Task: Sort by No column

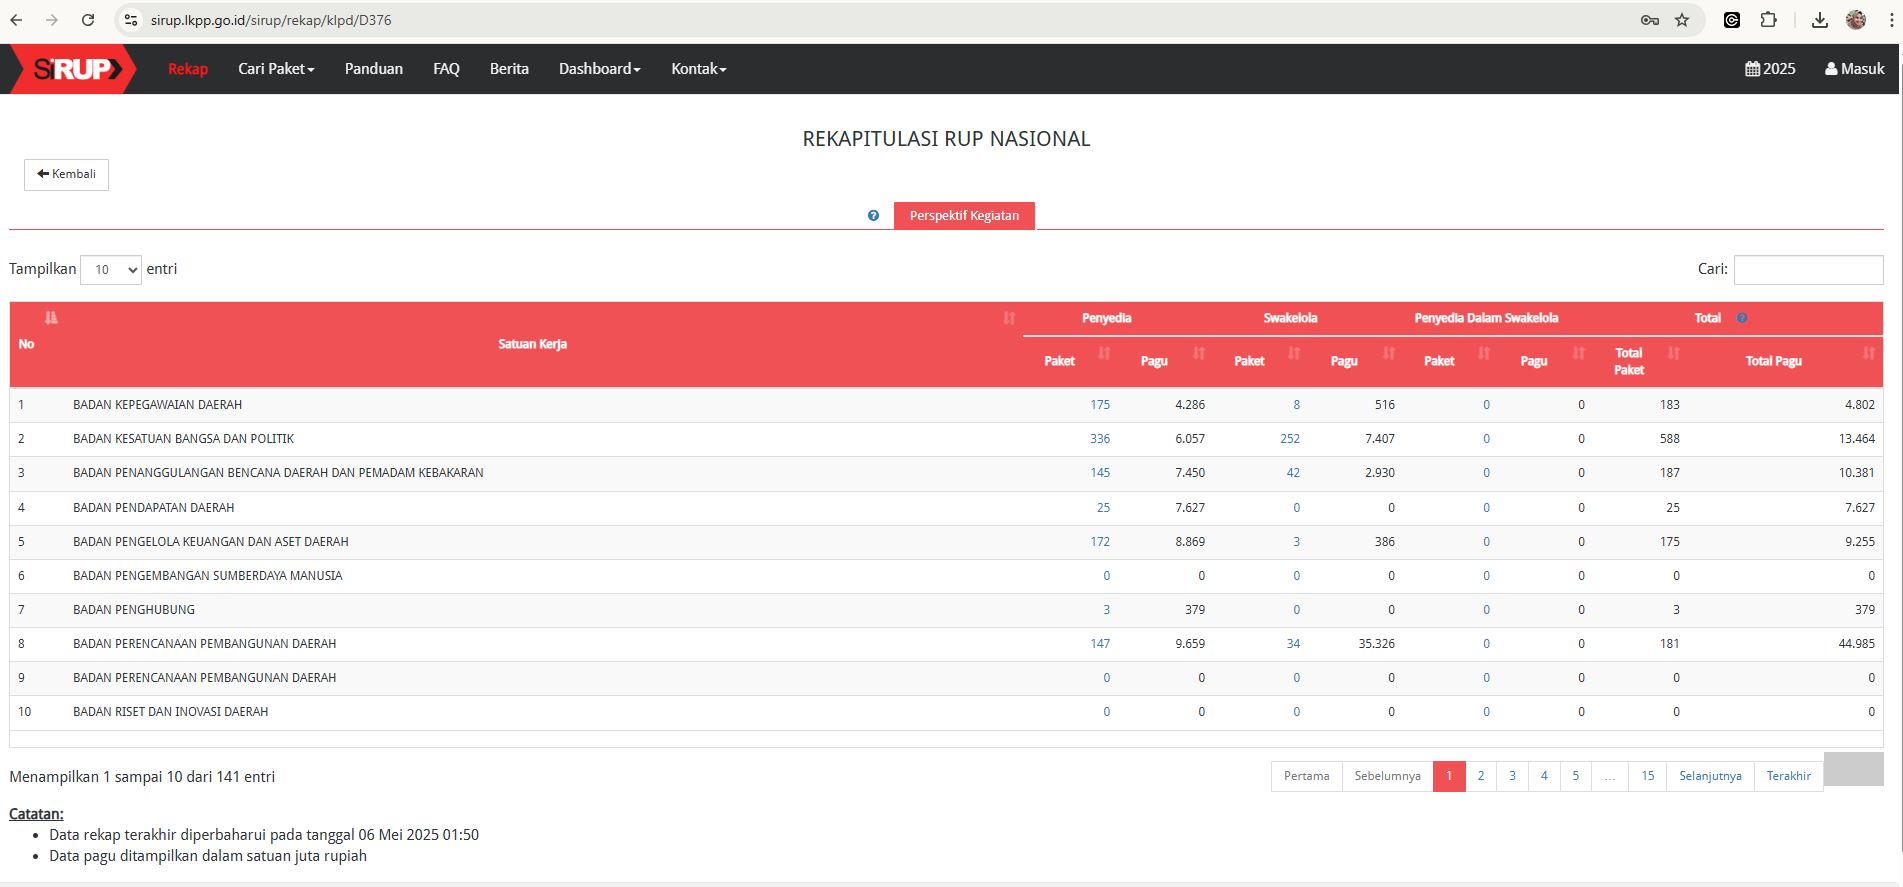Action: click(51, 318)
